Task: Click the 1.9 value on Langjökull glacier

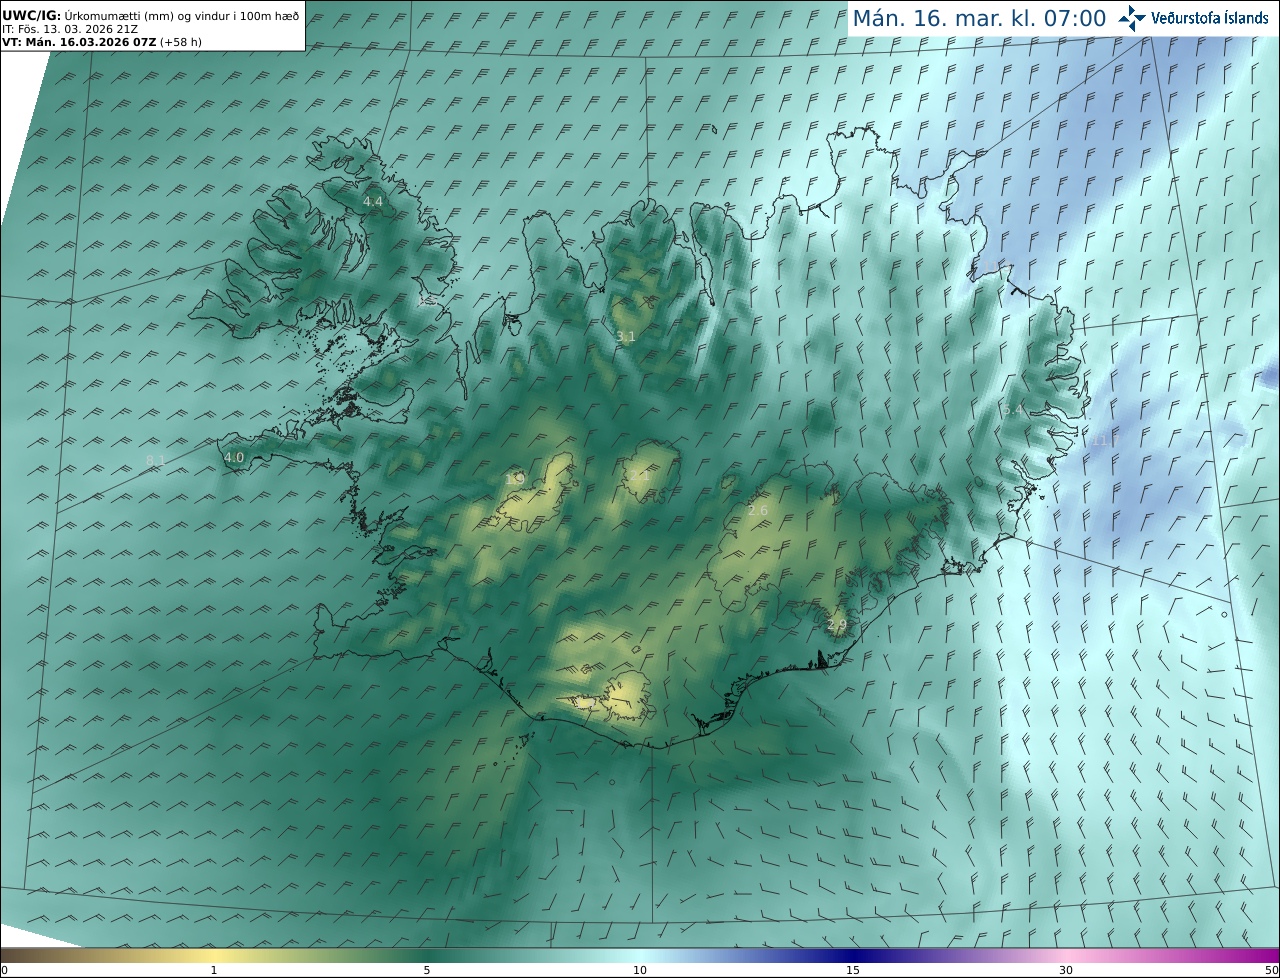Action: pyautogui.click(x=515, y=480)
